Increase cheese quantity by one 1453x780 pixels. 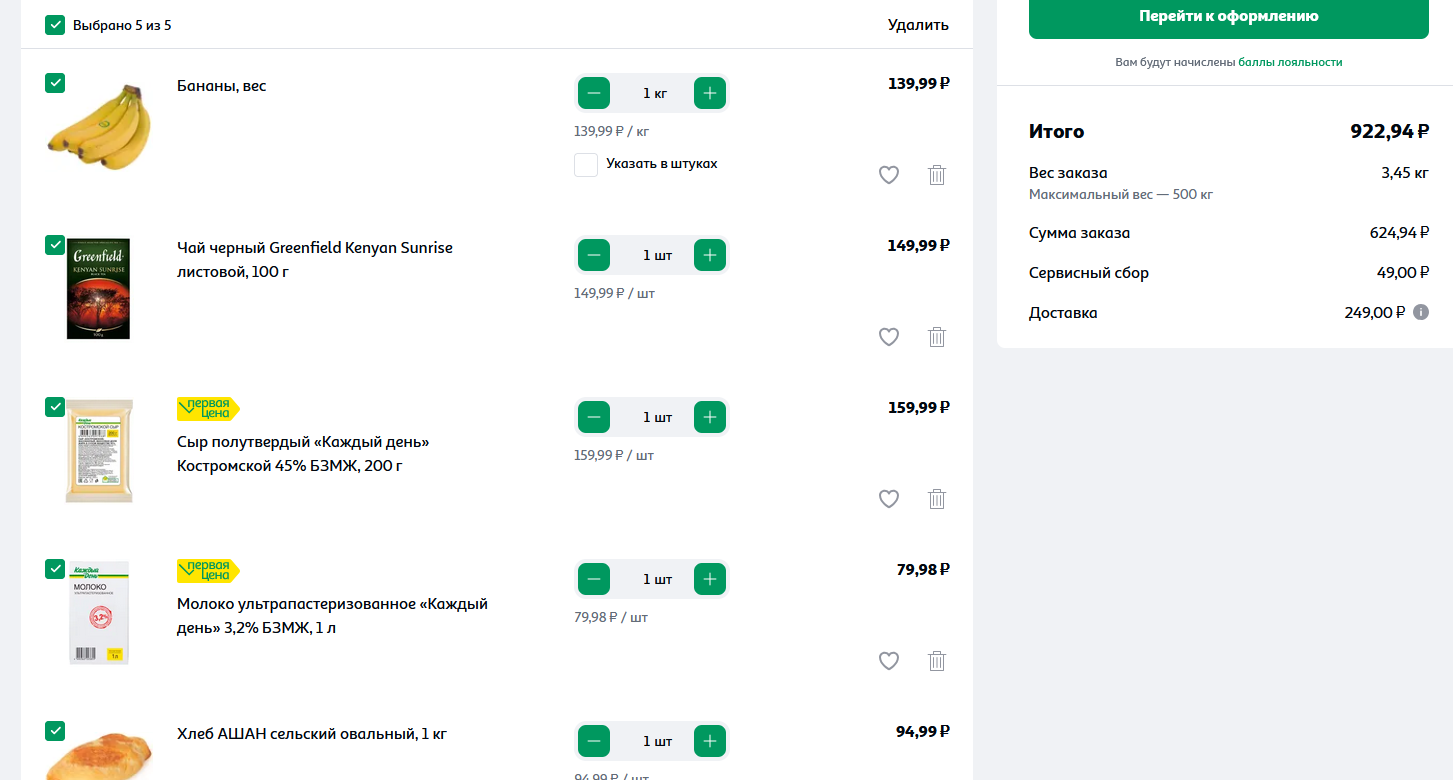(710, 417)
